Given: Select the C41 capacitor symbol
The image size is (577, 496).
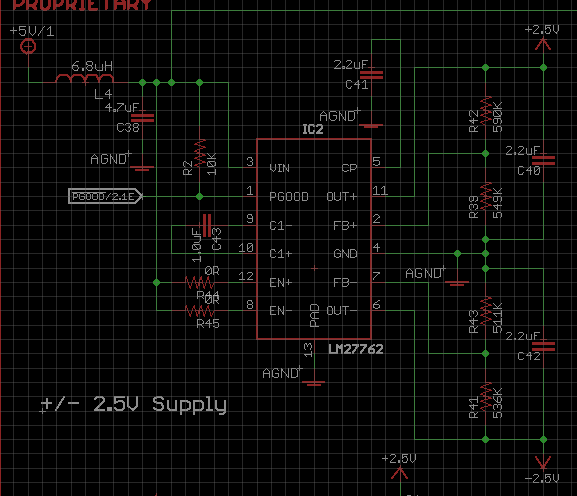Looking at the screenshot, I should tap(372, 75).
